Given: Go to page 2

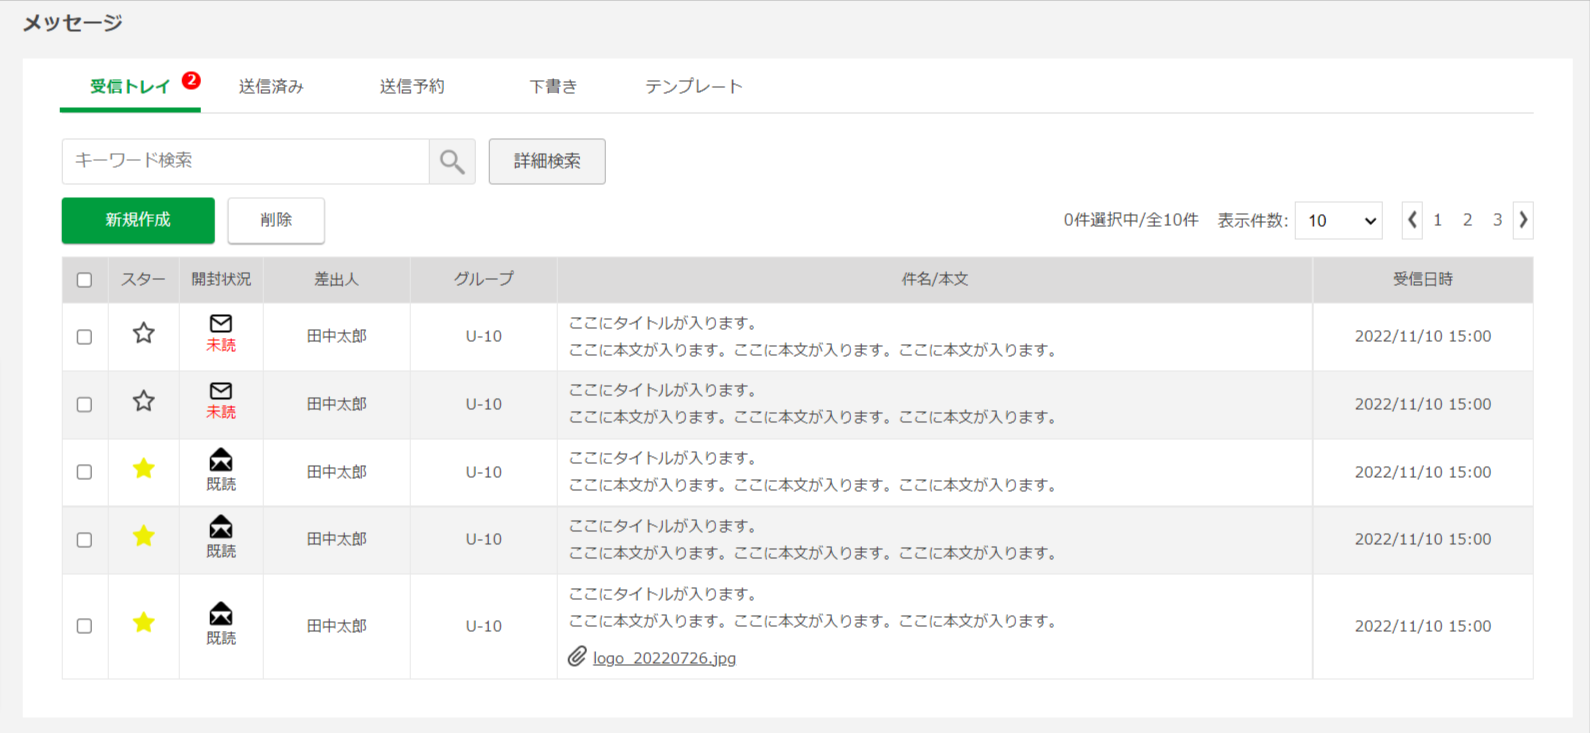Looking at the screenshot, I should click(x=1467, y=220).
